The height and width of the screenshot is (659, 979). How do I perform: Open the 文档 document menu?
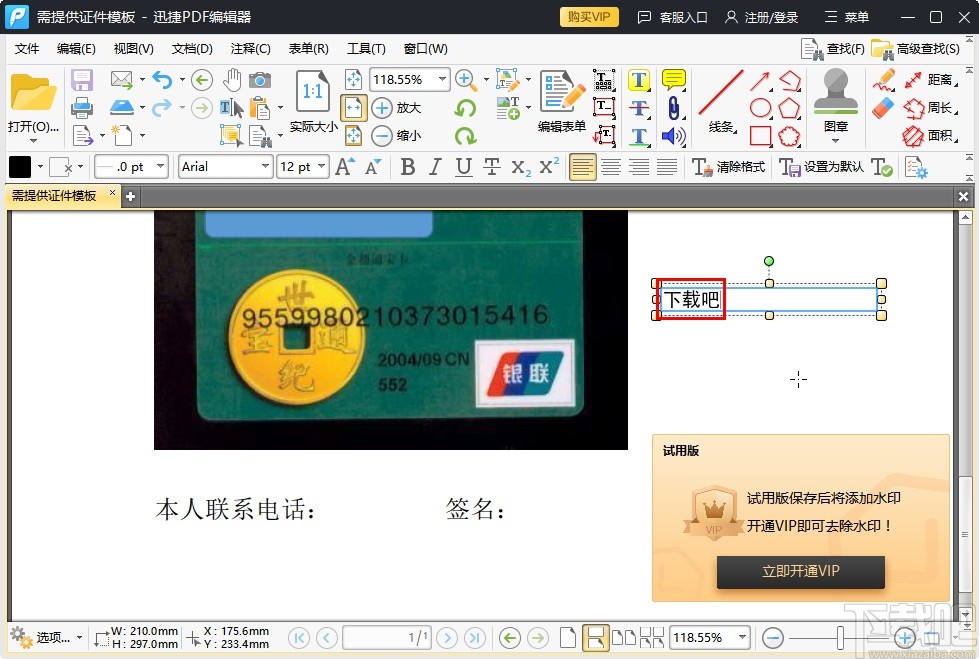188,48
